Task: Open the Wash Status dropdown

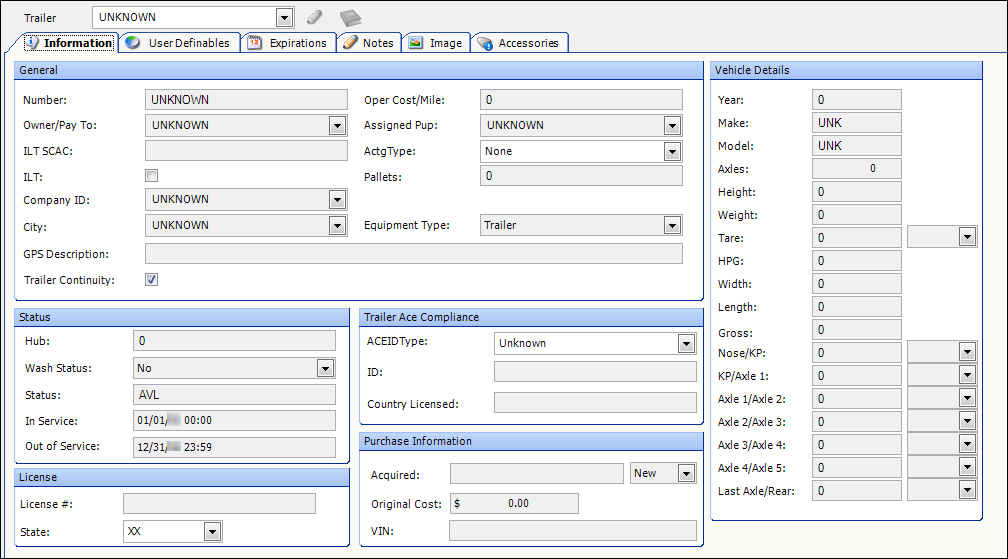Action: [325, 369]
